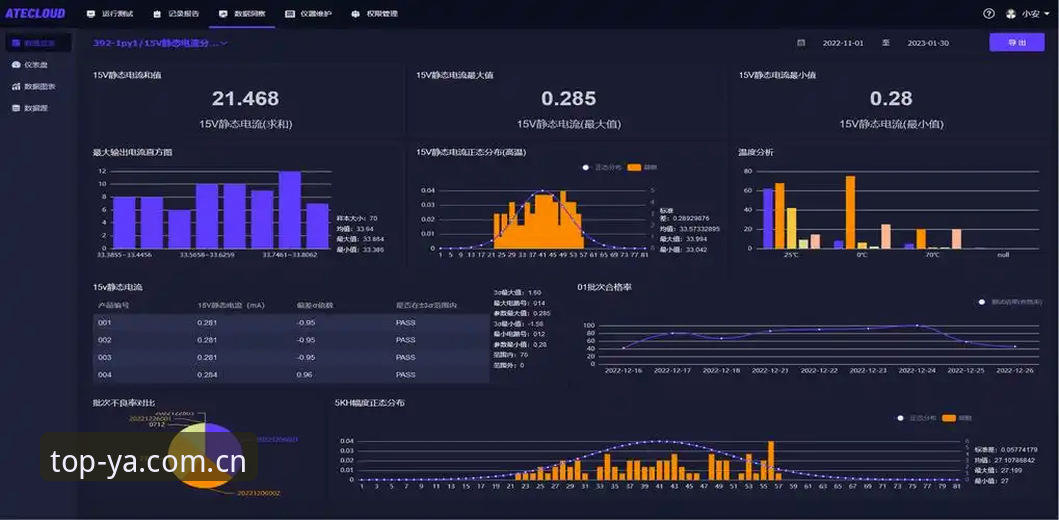
Task: Switch to the 仪器维护 tab
Action: pos(308,14)
